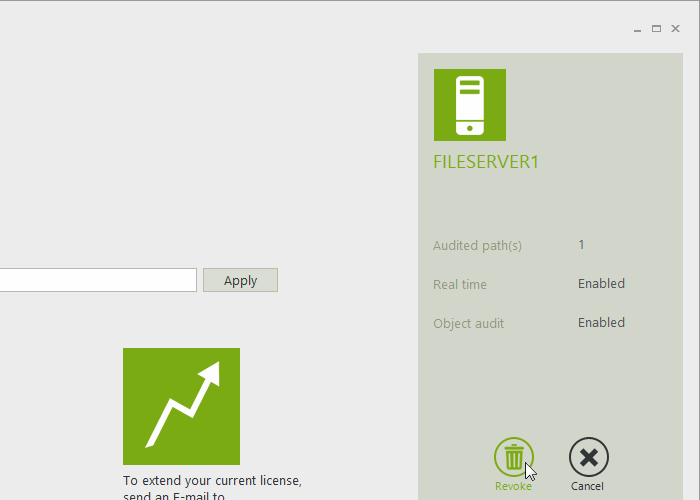This screenshot has width=700, height=500.
Task: Click the Enabled value beside Object audit
Action: coord(601,323)
